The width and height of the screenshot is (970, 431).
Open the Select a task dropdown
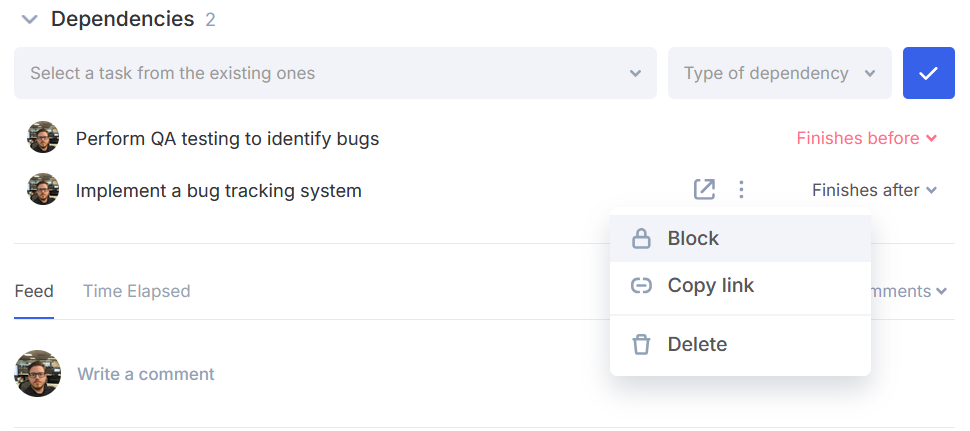(335, 73)
